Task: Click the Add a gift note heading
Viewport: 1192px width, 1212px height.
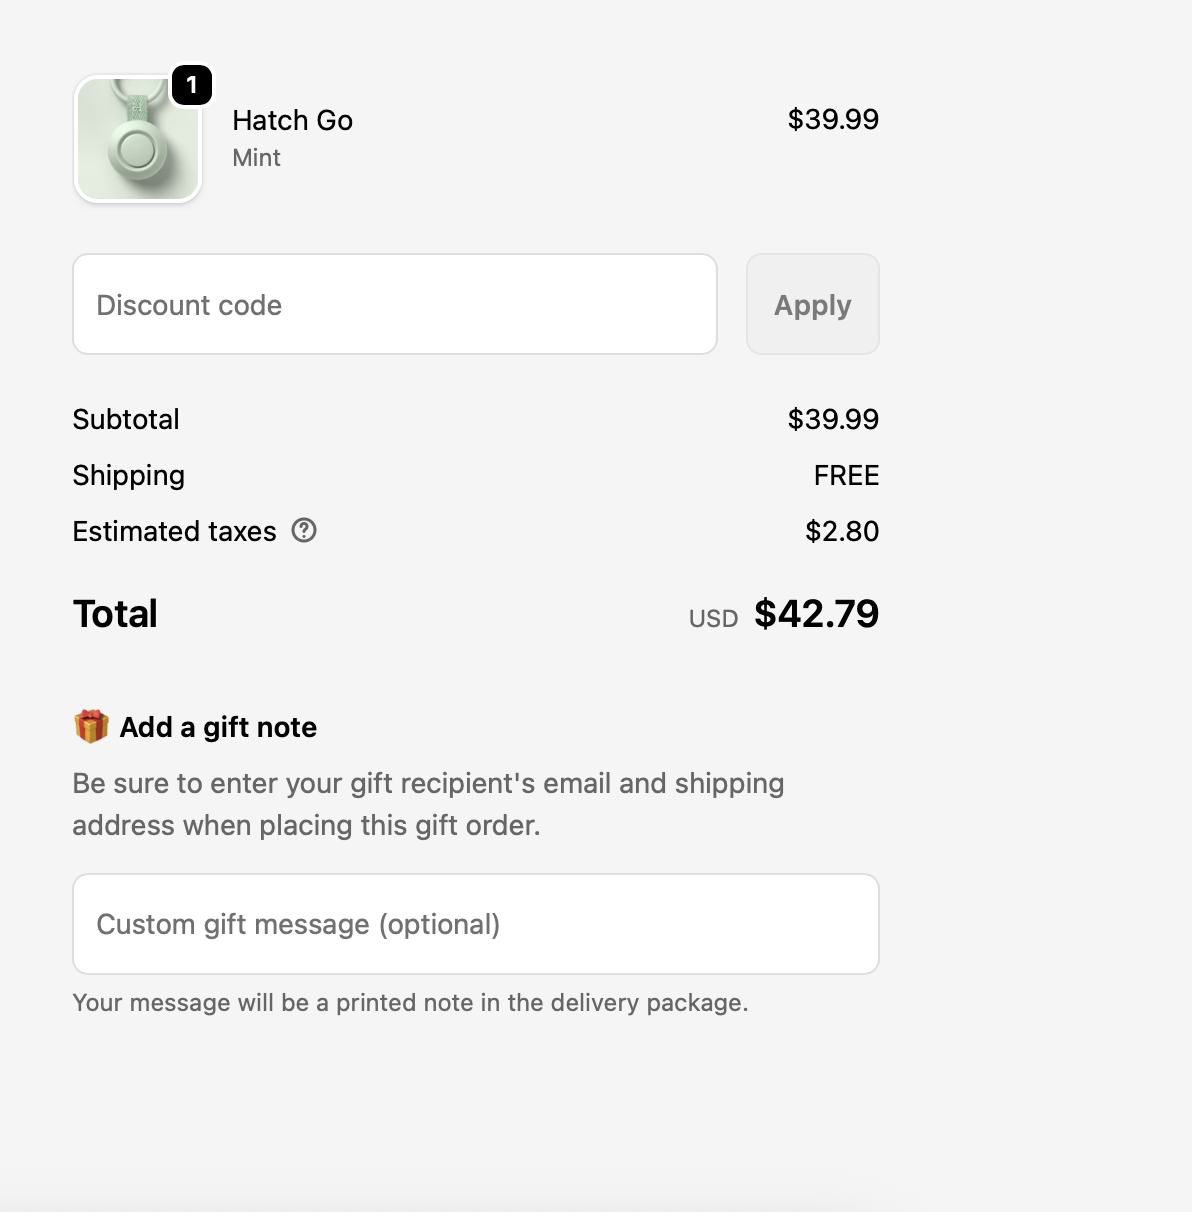Action: pos(218,727)
